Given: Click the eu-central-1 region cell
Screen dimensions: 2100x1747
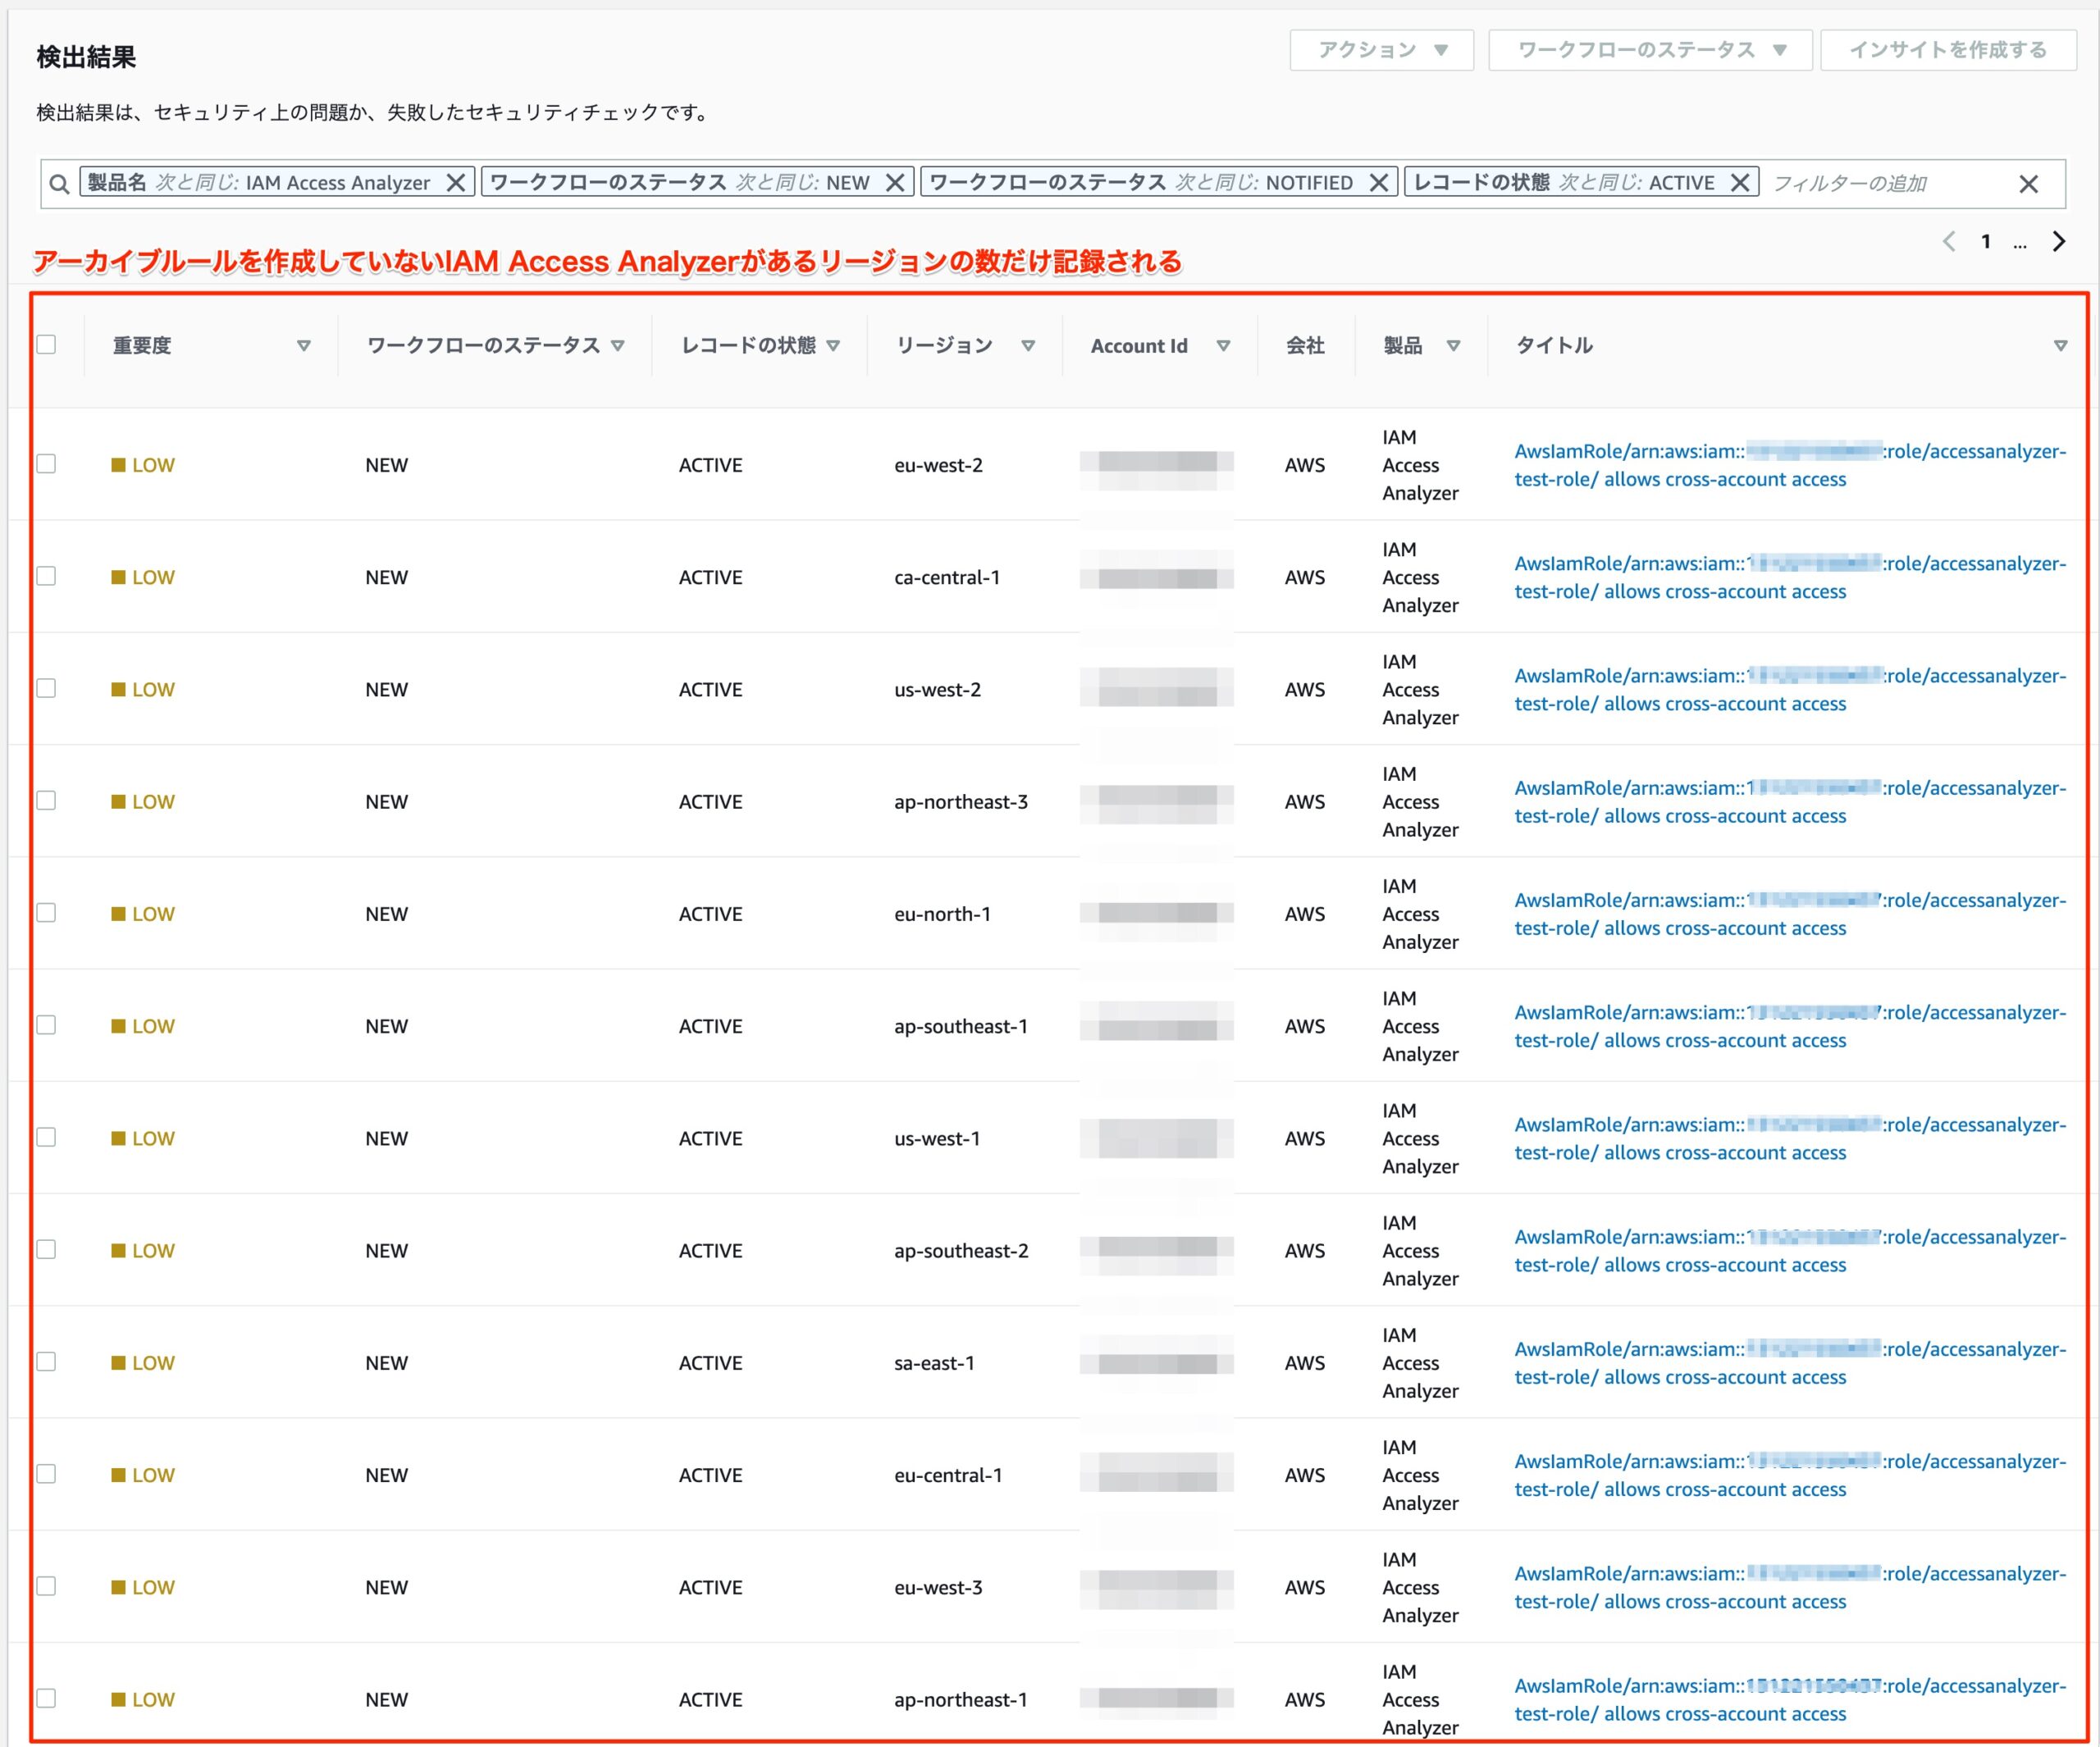Looking at the screenshot, I should [x=948, y=1475].
